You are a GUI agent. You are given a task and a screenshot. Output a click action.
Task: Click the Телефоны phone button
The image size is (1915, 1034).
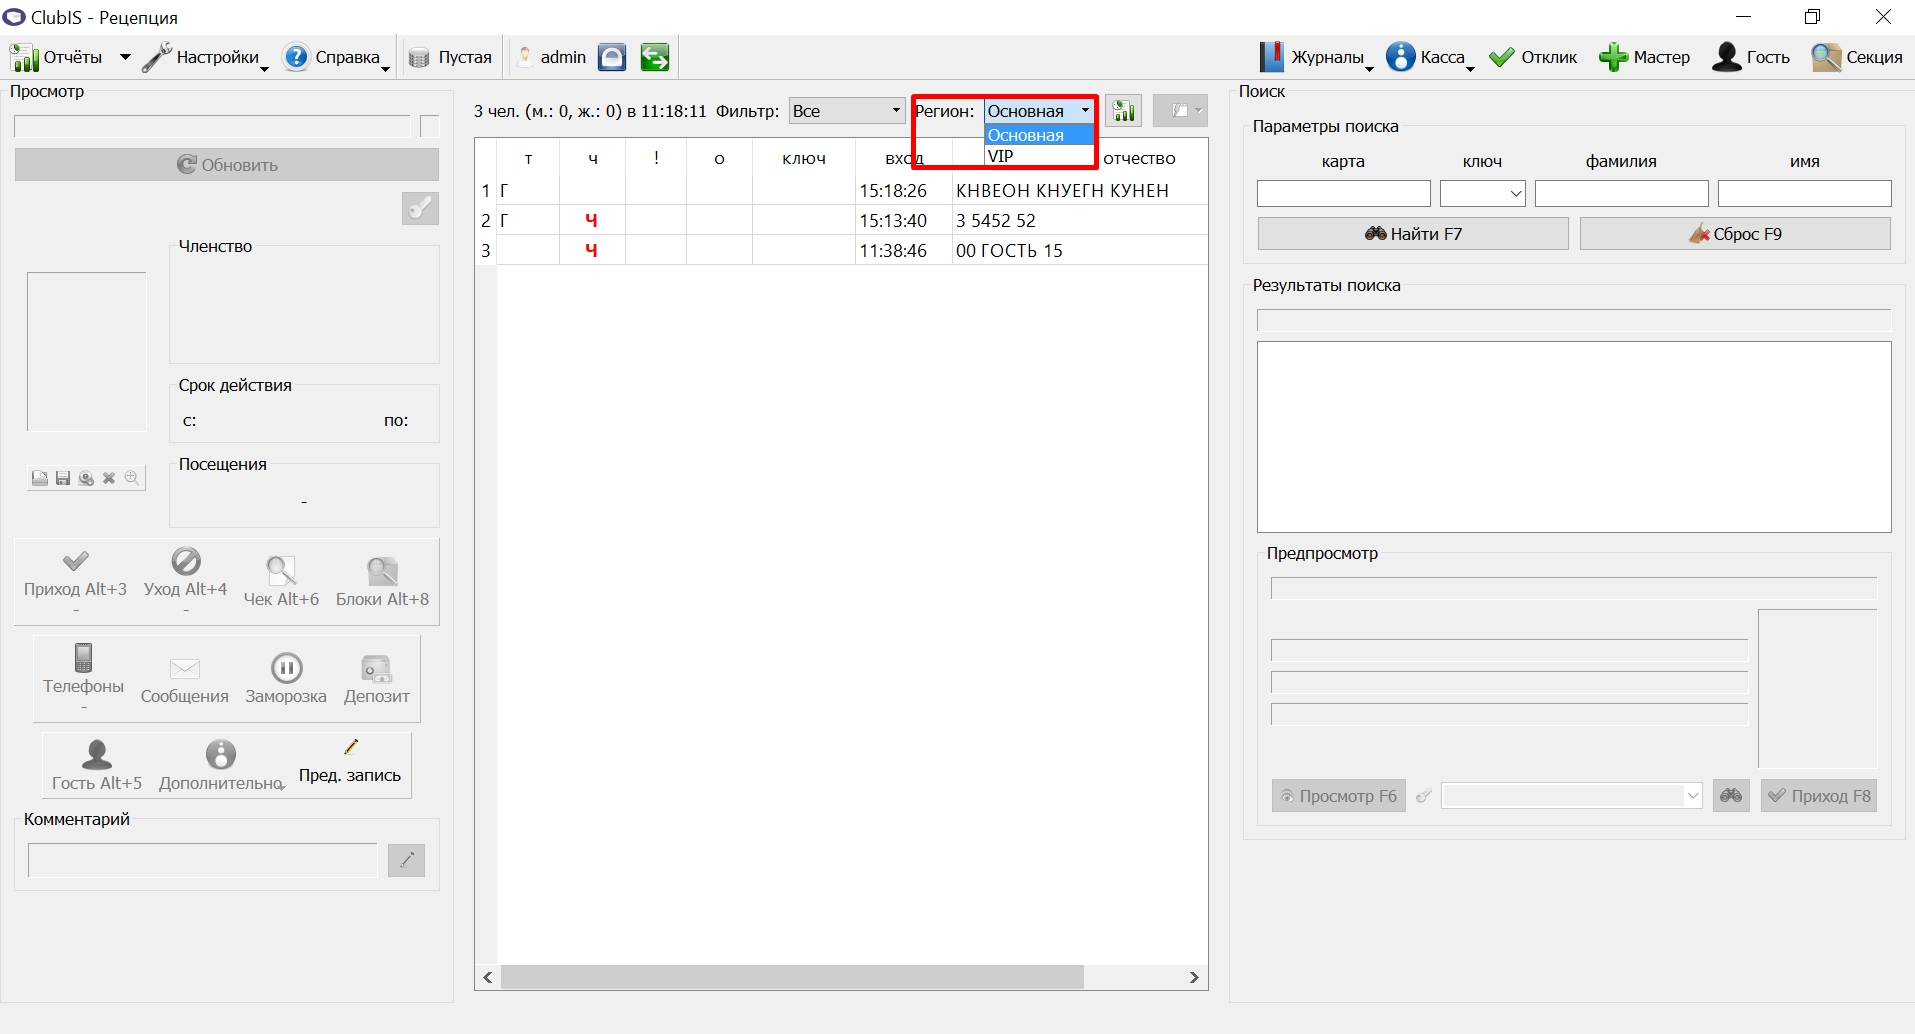click(x=83, y=676)
